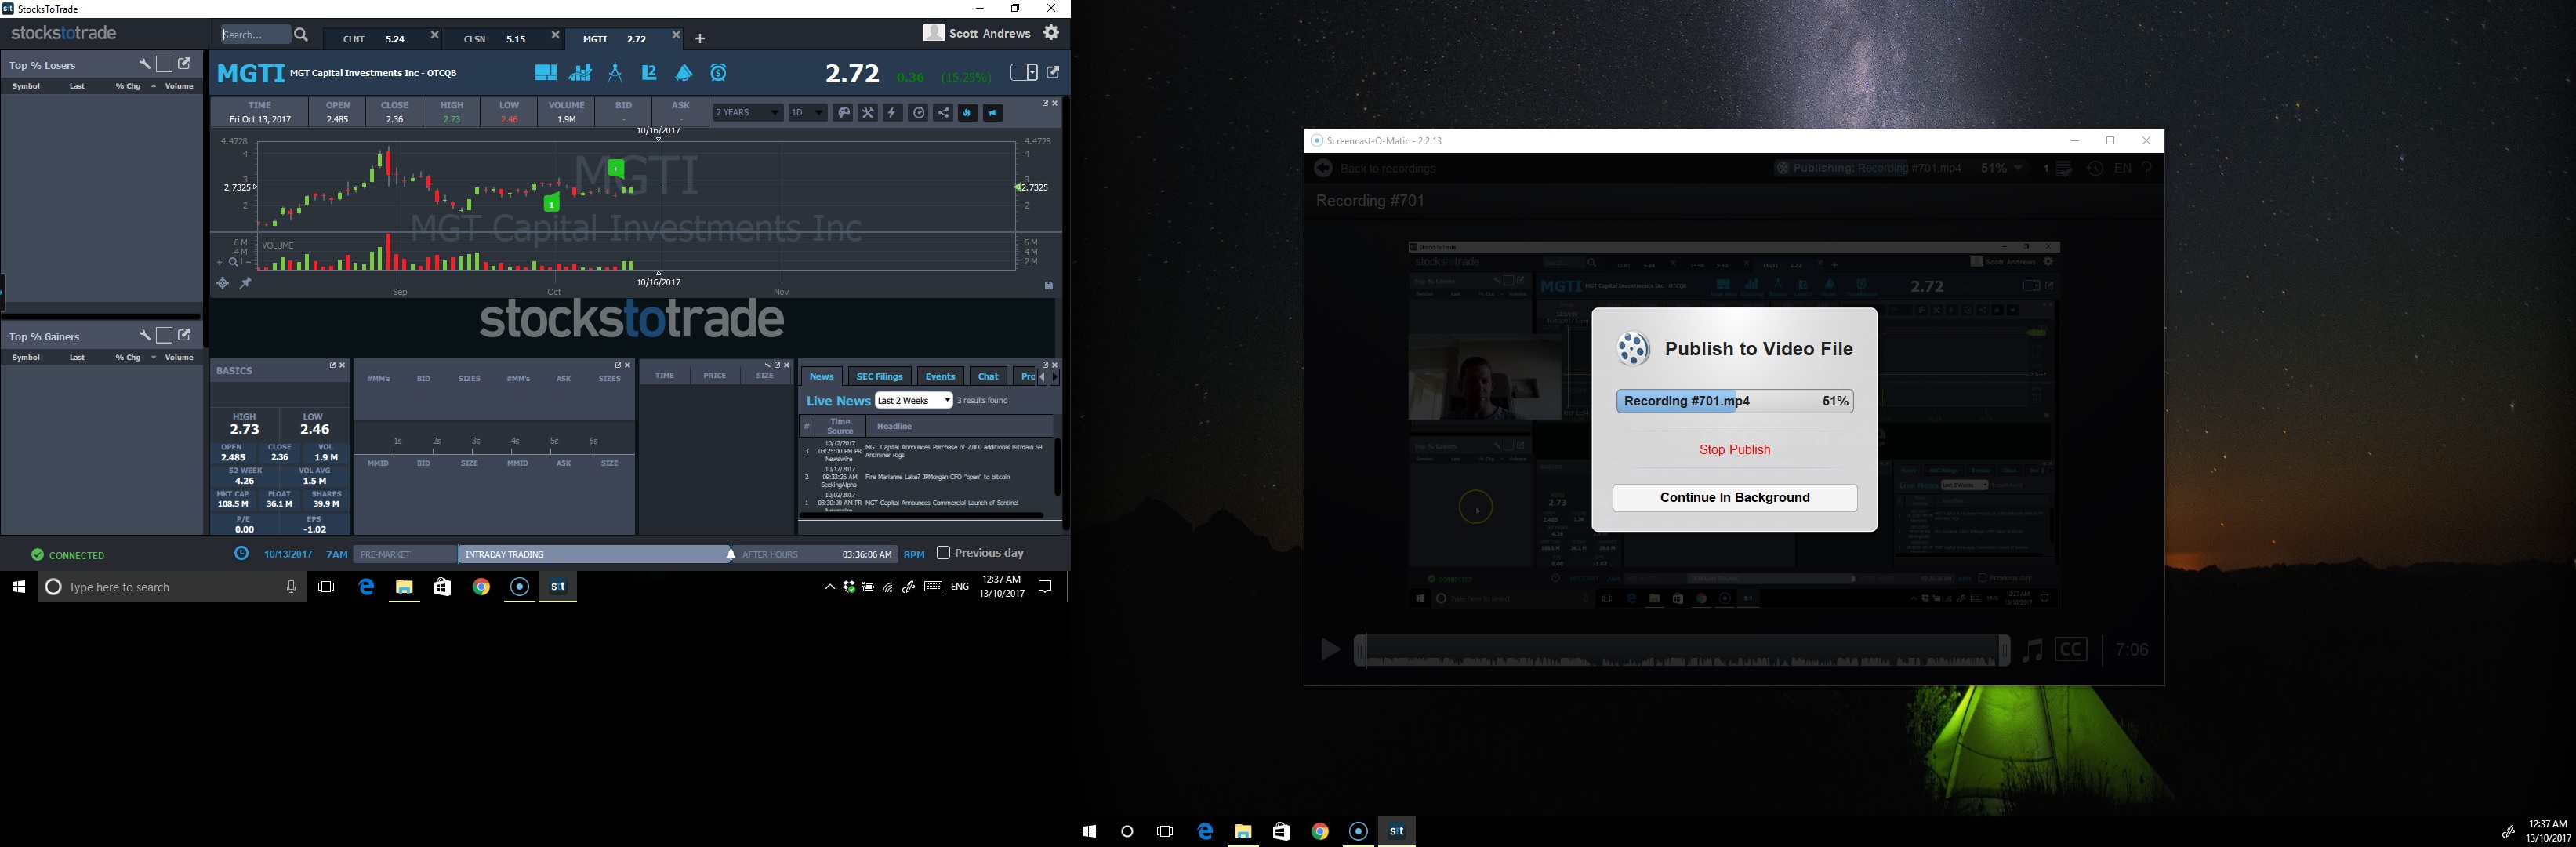Click the dollar alarm clock price alert icon
The height and width of the screenshot is (847, 2576).
coord(719,73)
